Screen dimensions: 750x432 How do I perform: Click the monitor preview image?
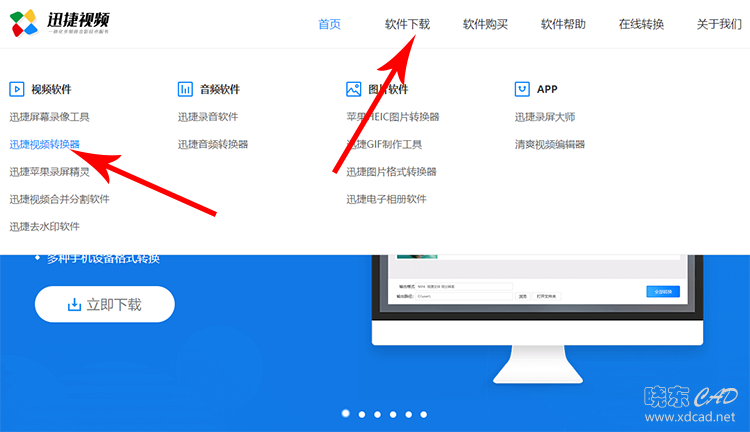click(x=538, y=319)
